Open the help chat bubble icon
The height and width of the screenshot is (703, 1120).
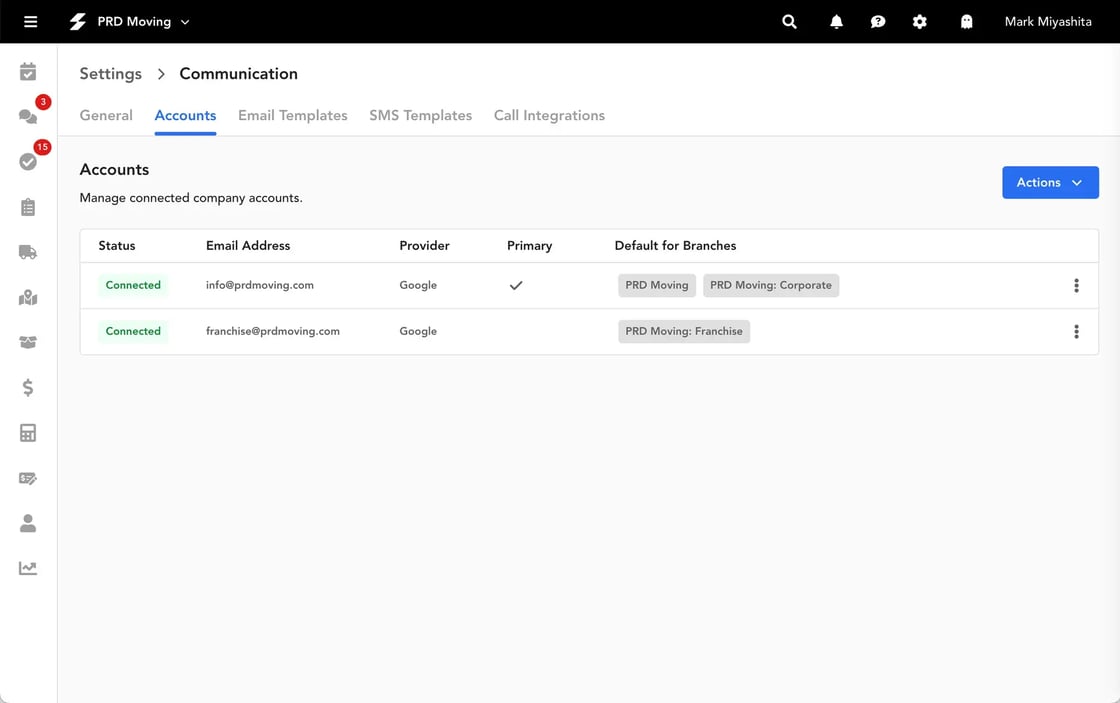(x=878, y=21)
